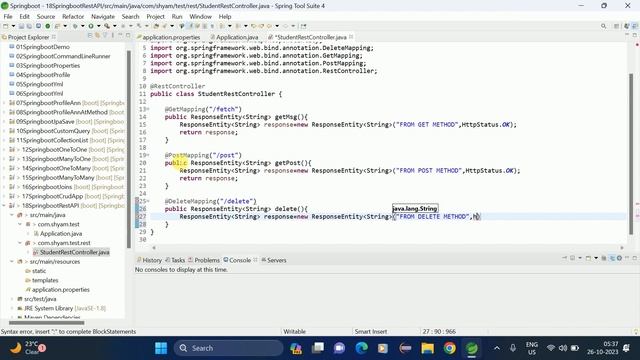The width and height of the screenshot is (640, 360).
Task: Open Google Chrome from taskbar
Action: pos(449,348)
